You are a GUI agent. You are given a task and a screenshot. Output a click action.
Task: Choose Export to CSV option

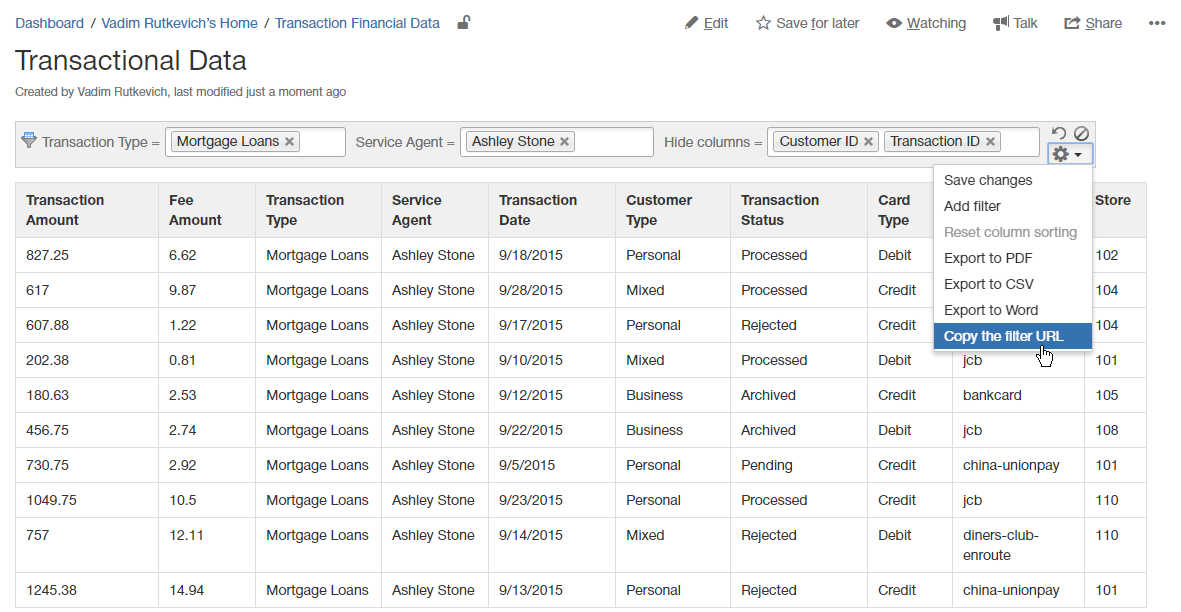[988, 284]
